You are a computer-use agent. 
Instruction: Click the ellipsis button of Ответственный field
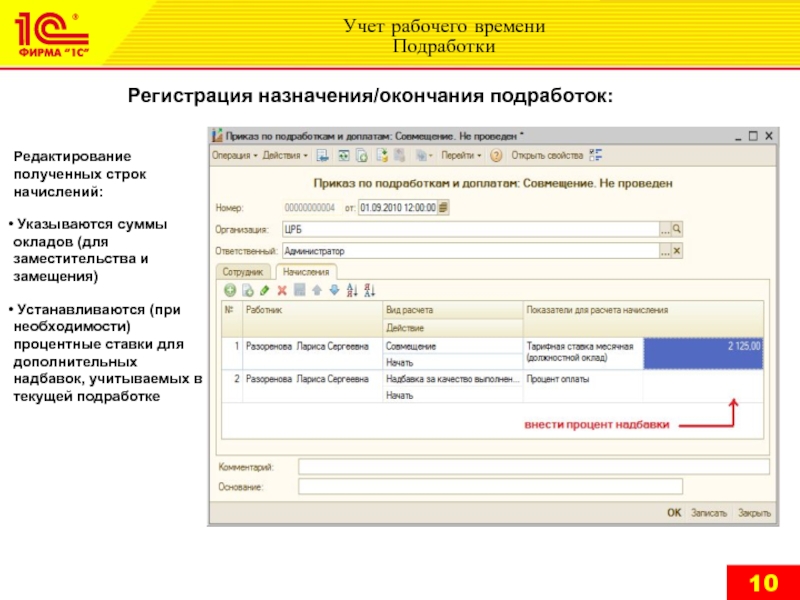click(665, 251)
